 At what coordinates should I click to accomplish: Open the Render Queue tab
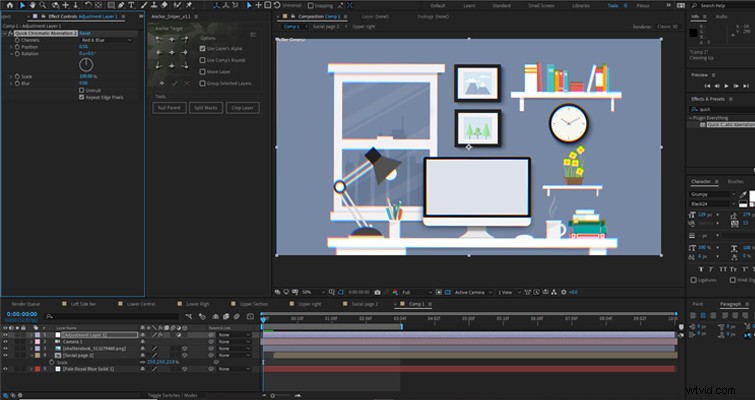pos(26,304)
